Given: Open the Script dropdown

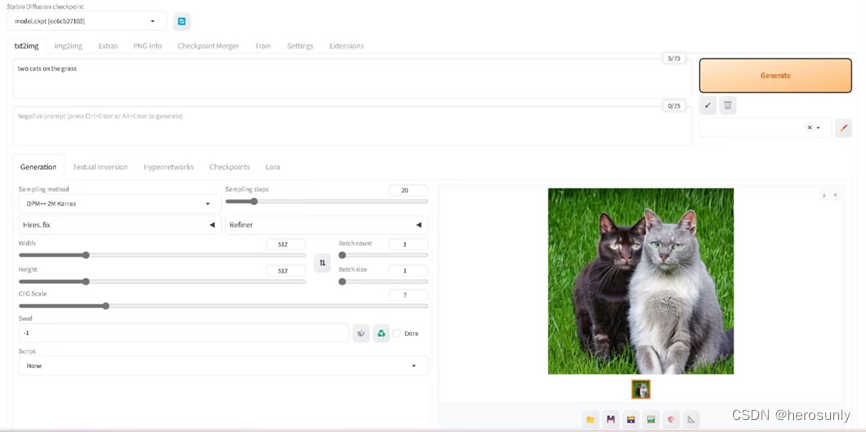Looking at the screenshot, I should tap(222, 366).
